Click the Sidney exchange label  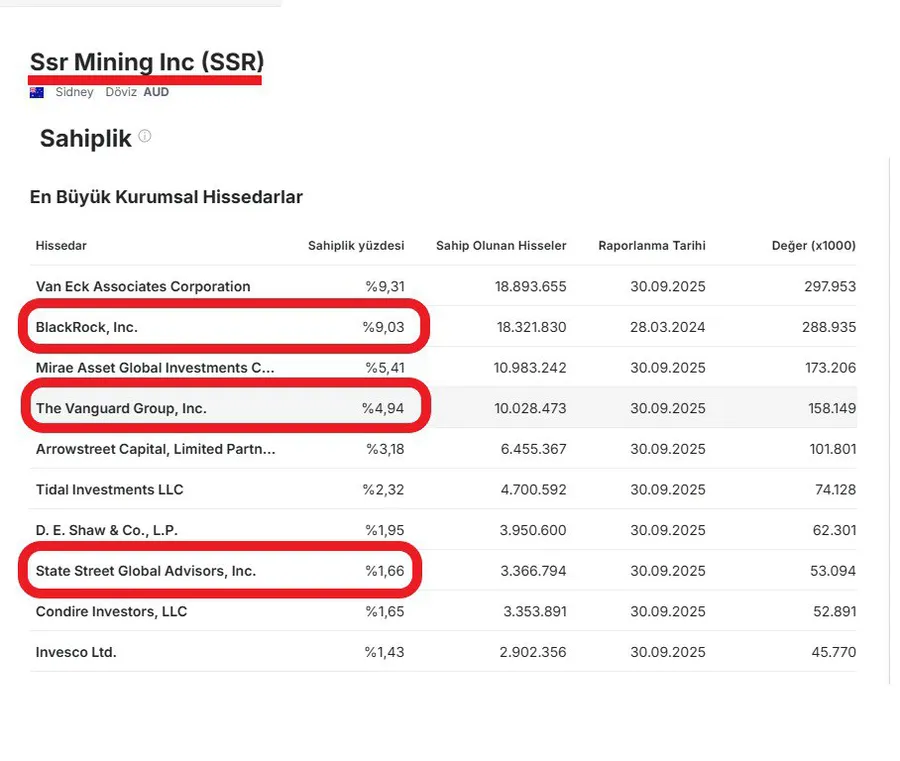74,92
